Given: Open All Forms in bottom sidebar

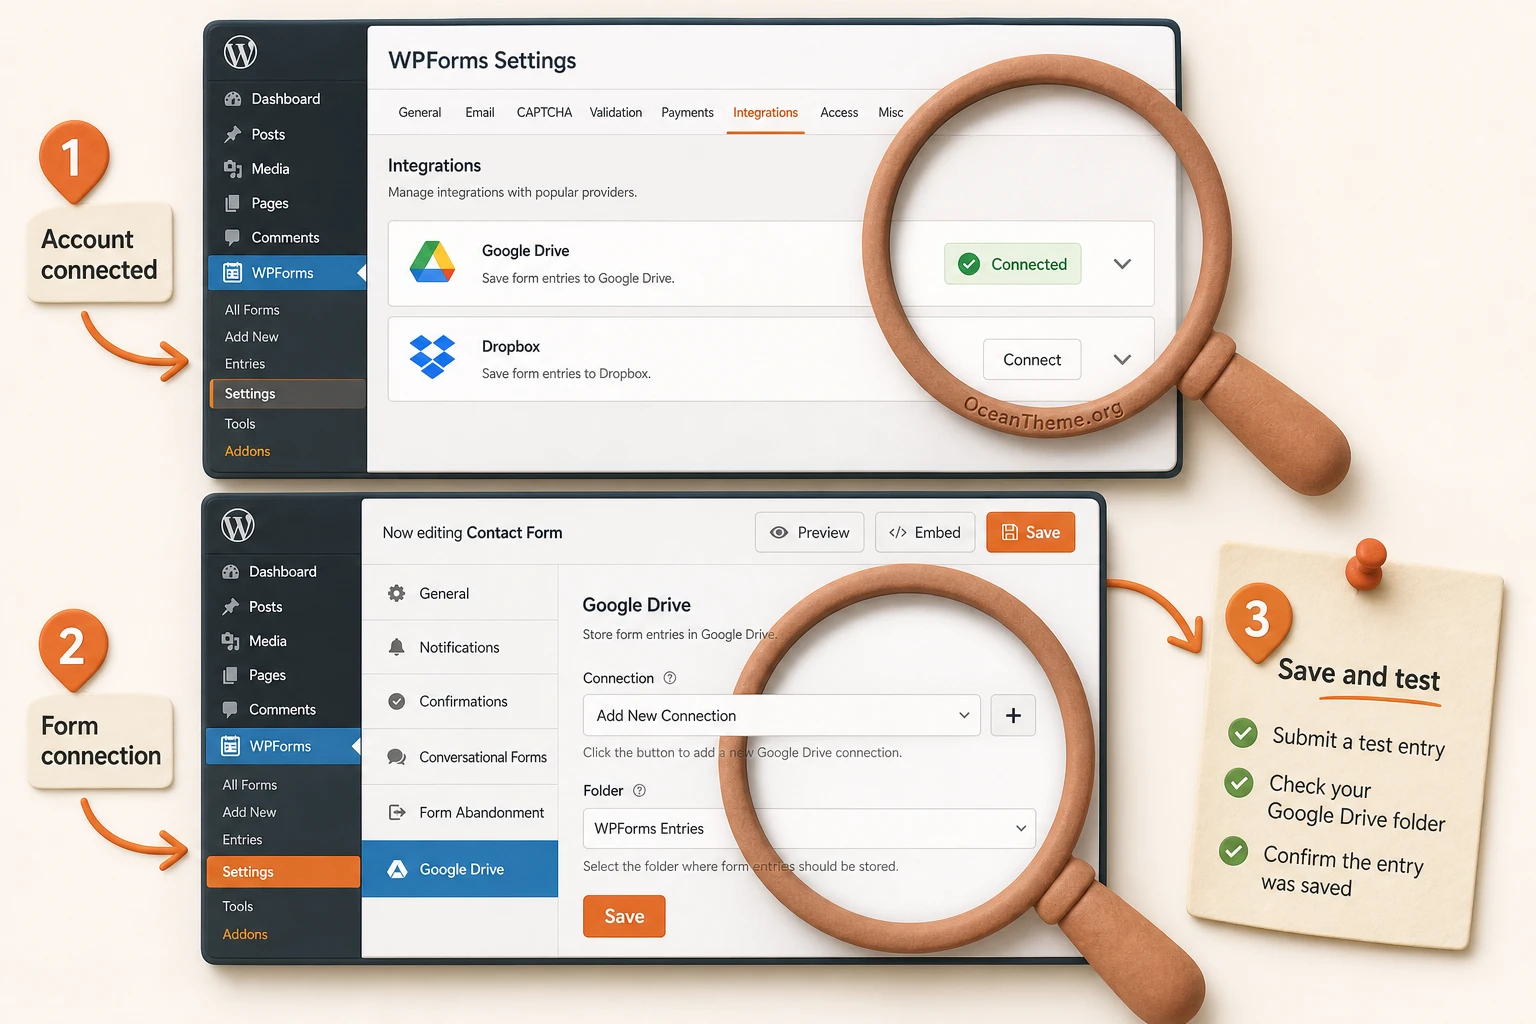Looking at the screenshot, I should coord(250,785).
